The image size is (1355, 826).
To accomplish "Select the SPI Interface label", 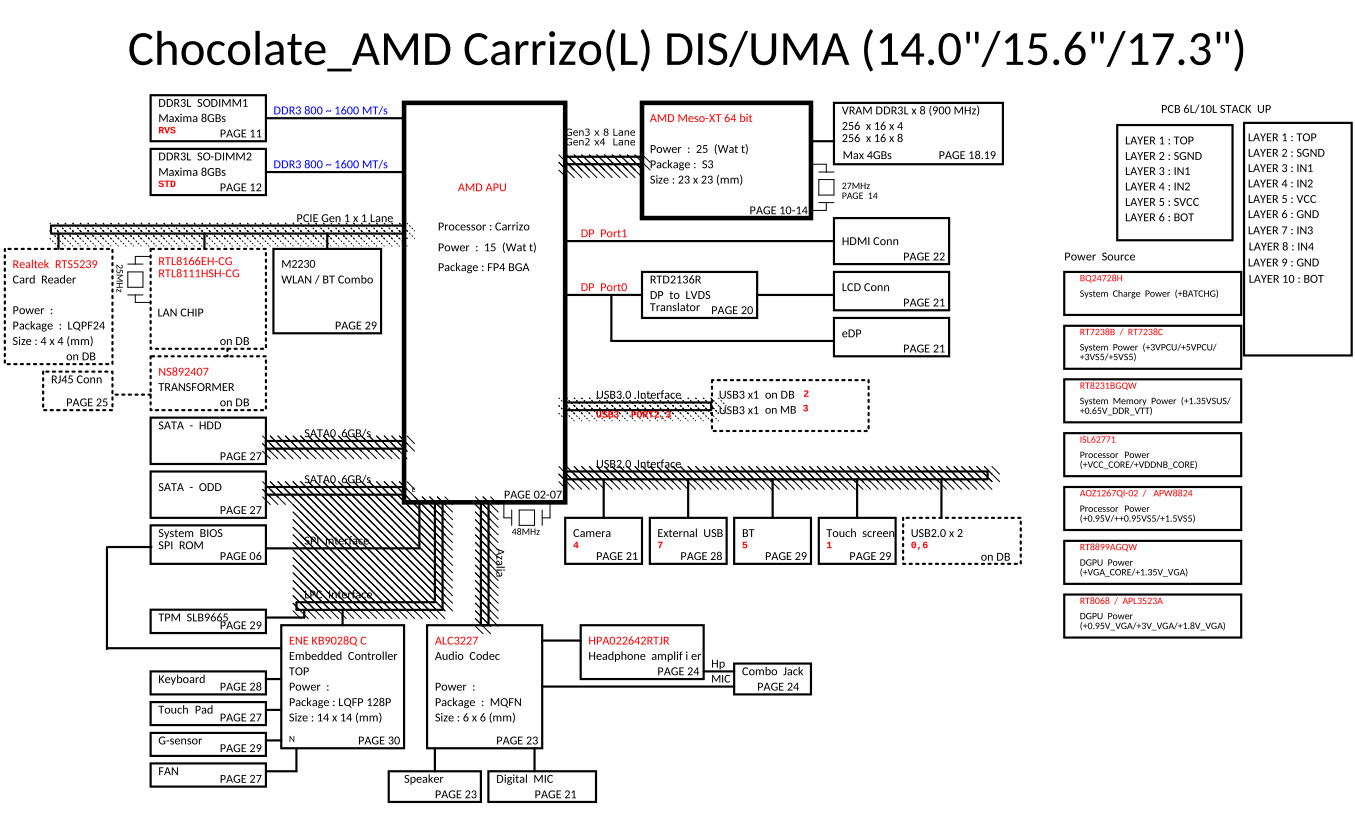I will point(337,541).
